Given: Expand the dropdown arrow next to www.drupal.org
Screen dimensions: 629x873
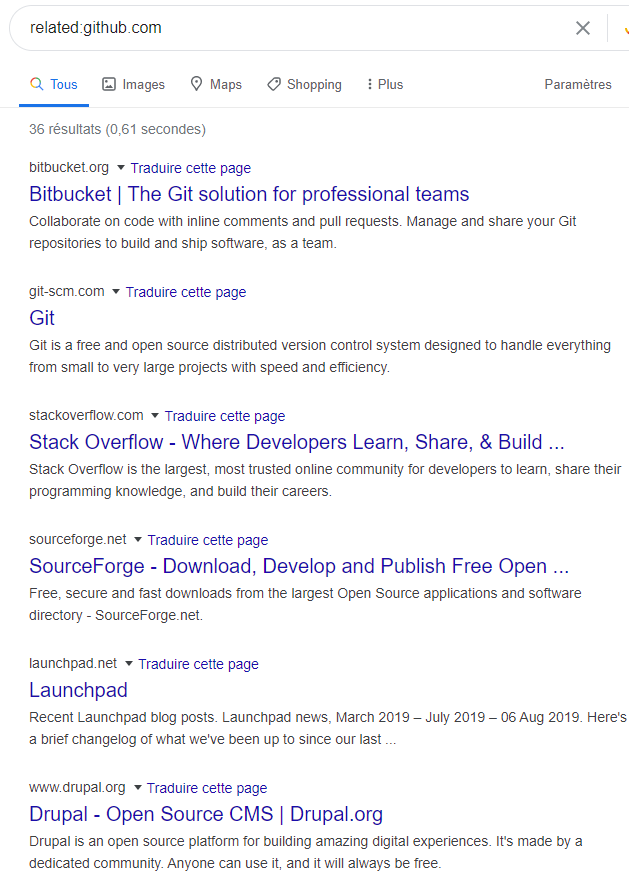Looking at the screenshot, I should coord(137,788).
